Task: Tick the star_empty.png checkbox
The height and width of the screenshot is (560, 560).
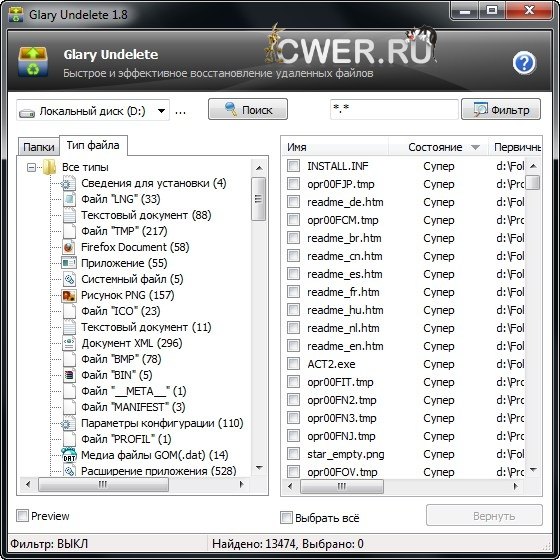Action: click(294, 454)
